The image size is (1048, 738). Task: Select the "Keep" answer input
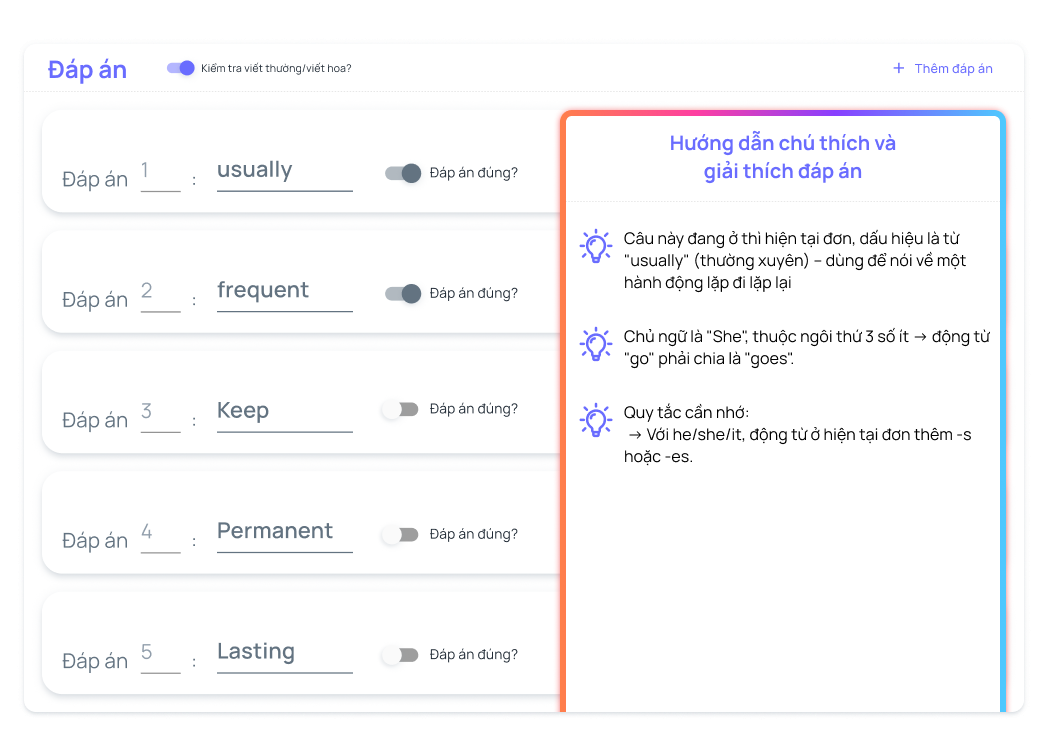click(284, 412)
